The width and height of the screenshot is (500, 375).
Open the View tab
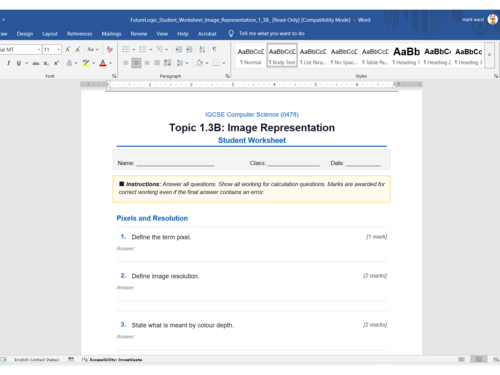(162, 34)
